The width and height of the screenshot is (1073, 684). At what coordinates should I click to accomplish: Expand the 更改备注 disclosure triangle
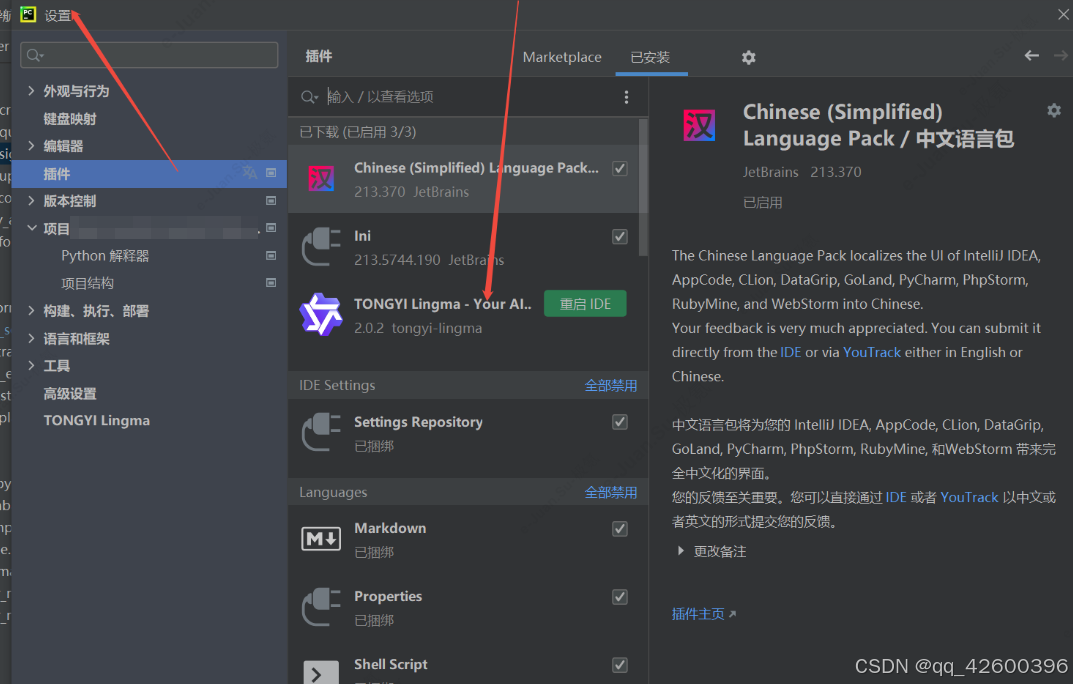coord(680,551)
